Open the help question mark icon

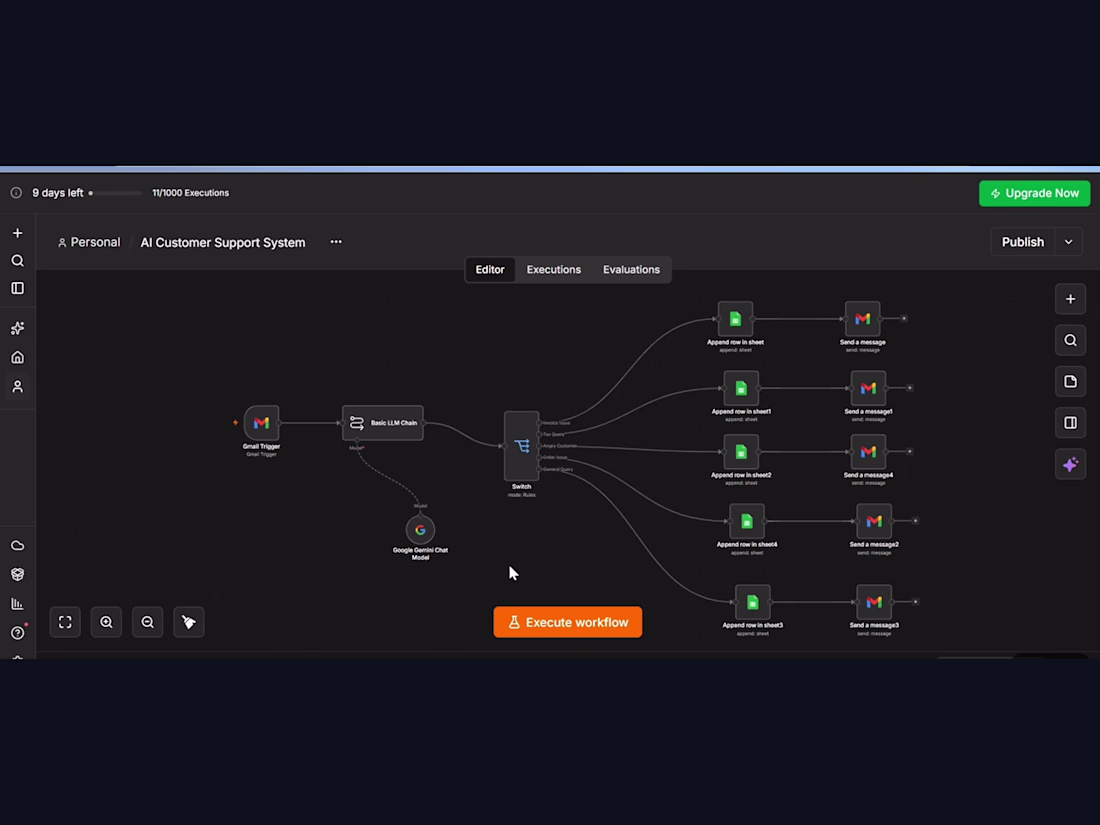tap(18, 633)
